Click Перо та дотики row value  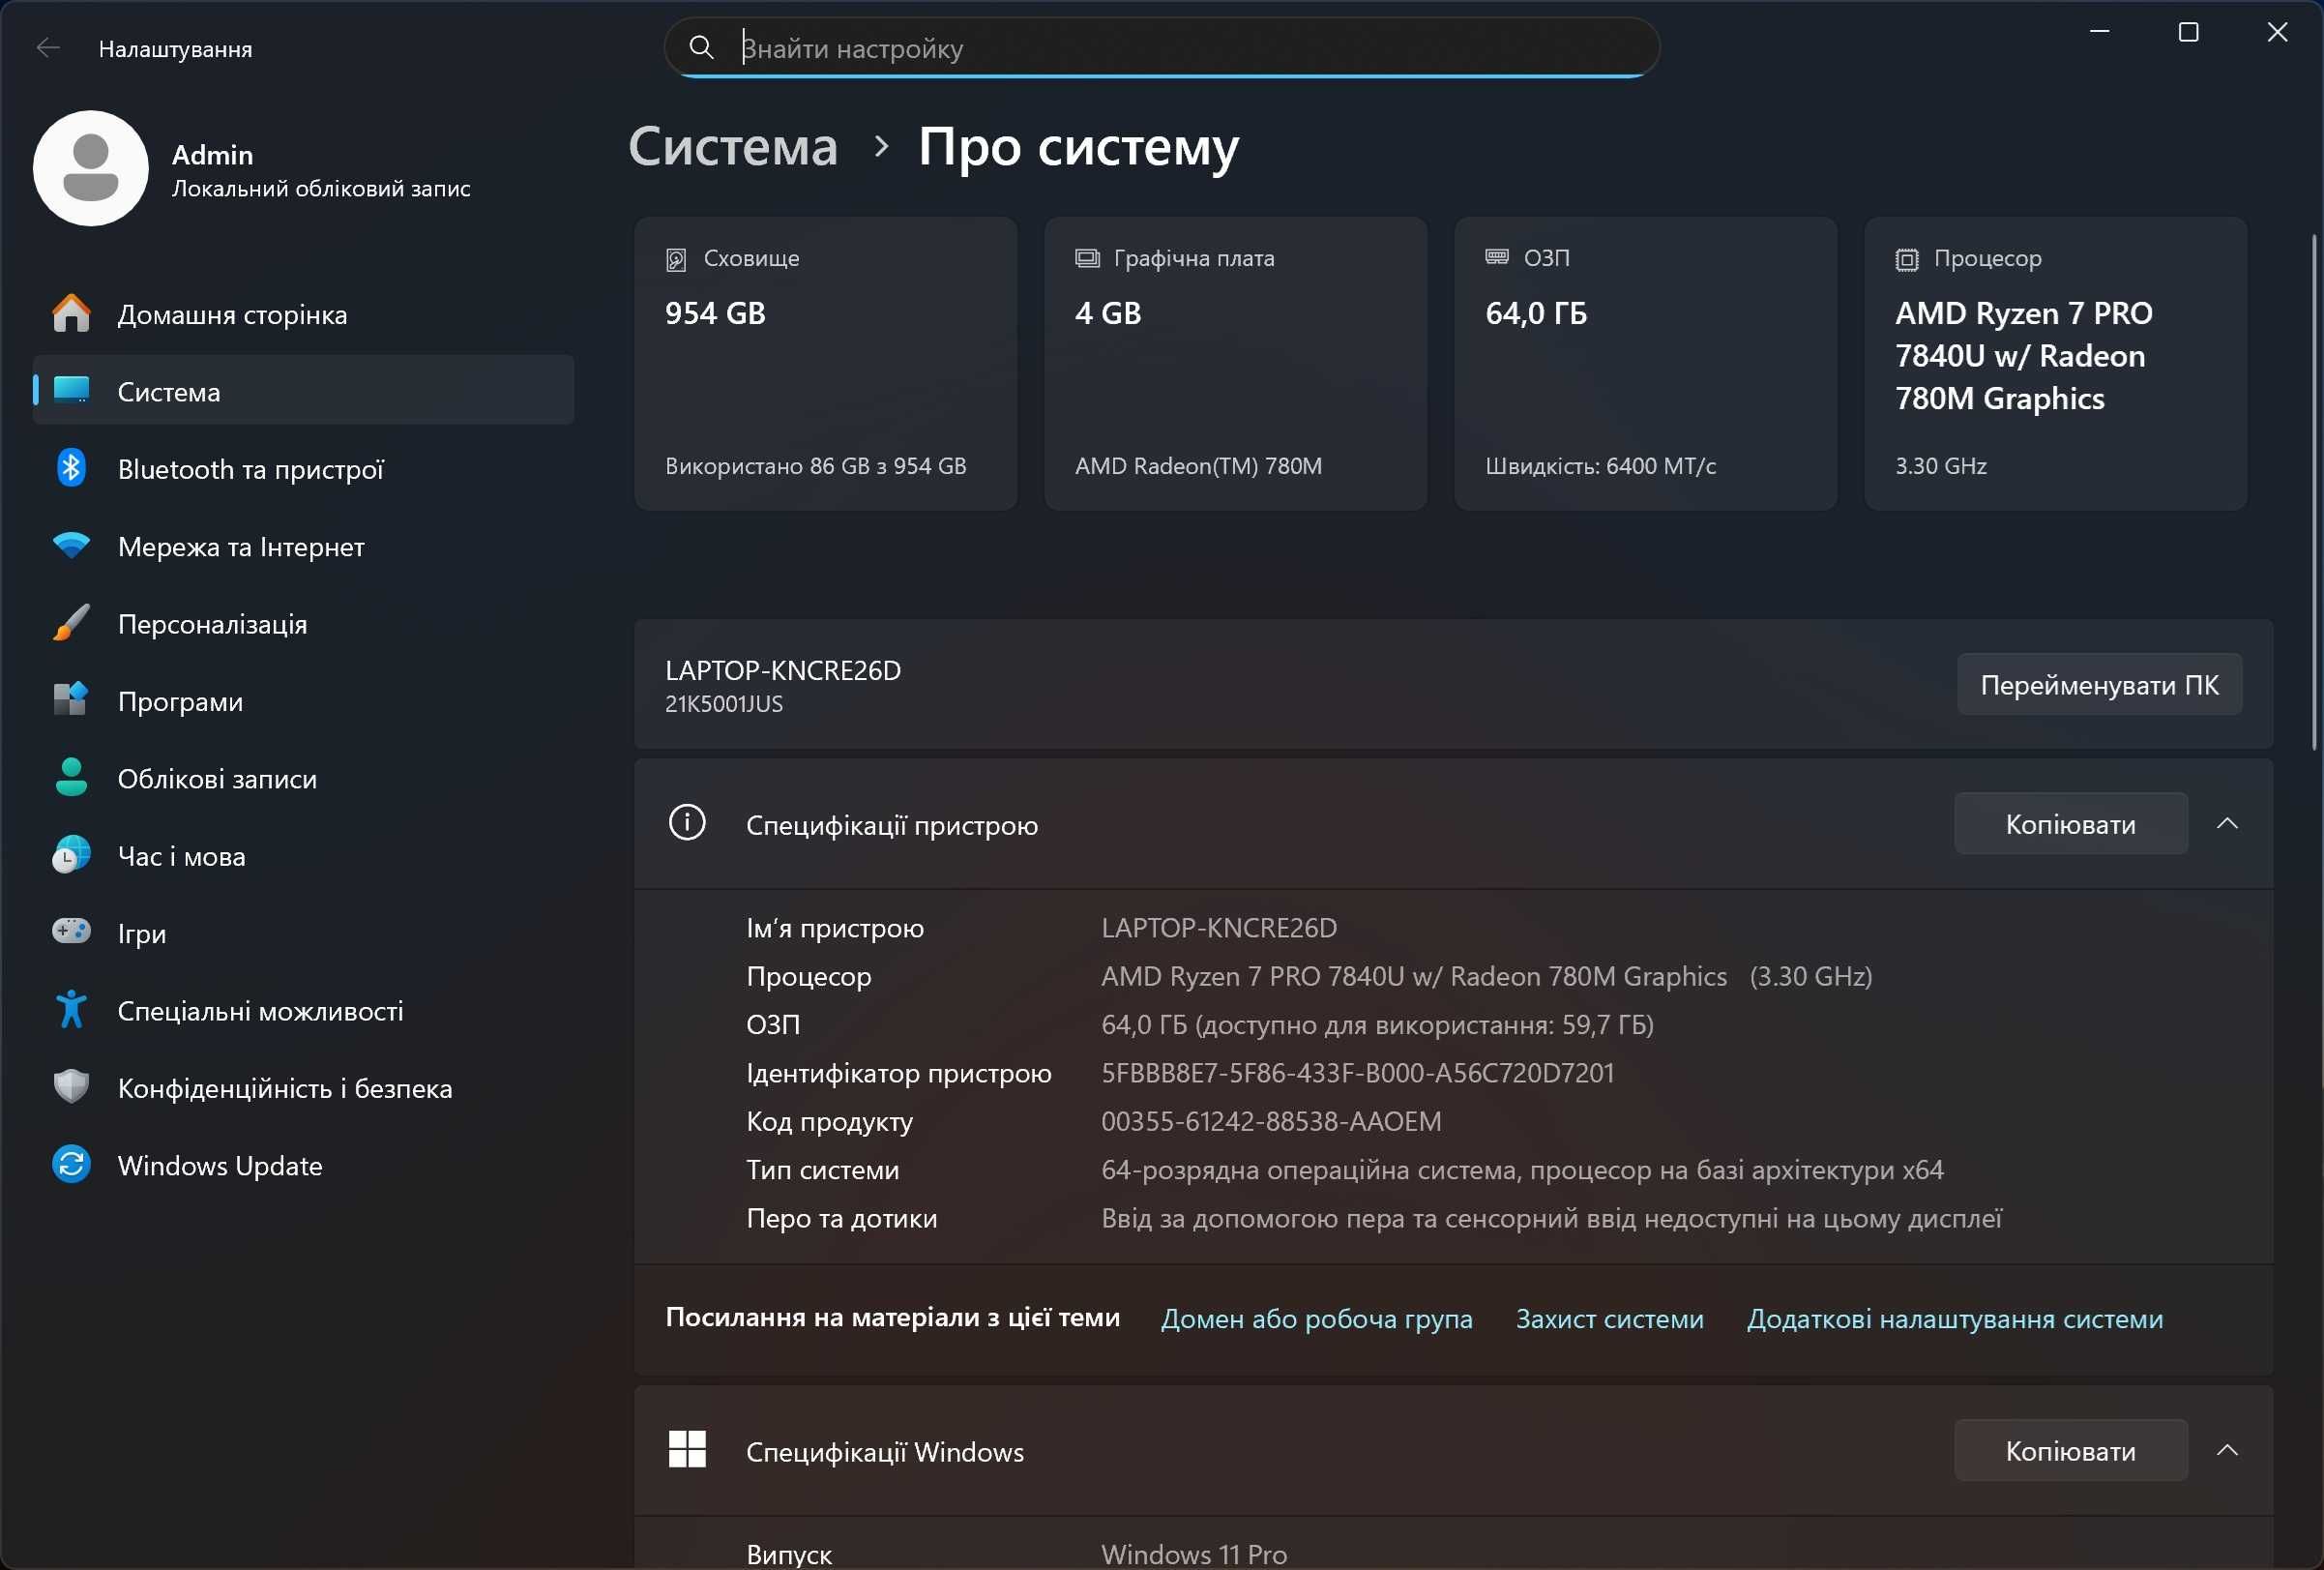point(1551,1217)
